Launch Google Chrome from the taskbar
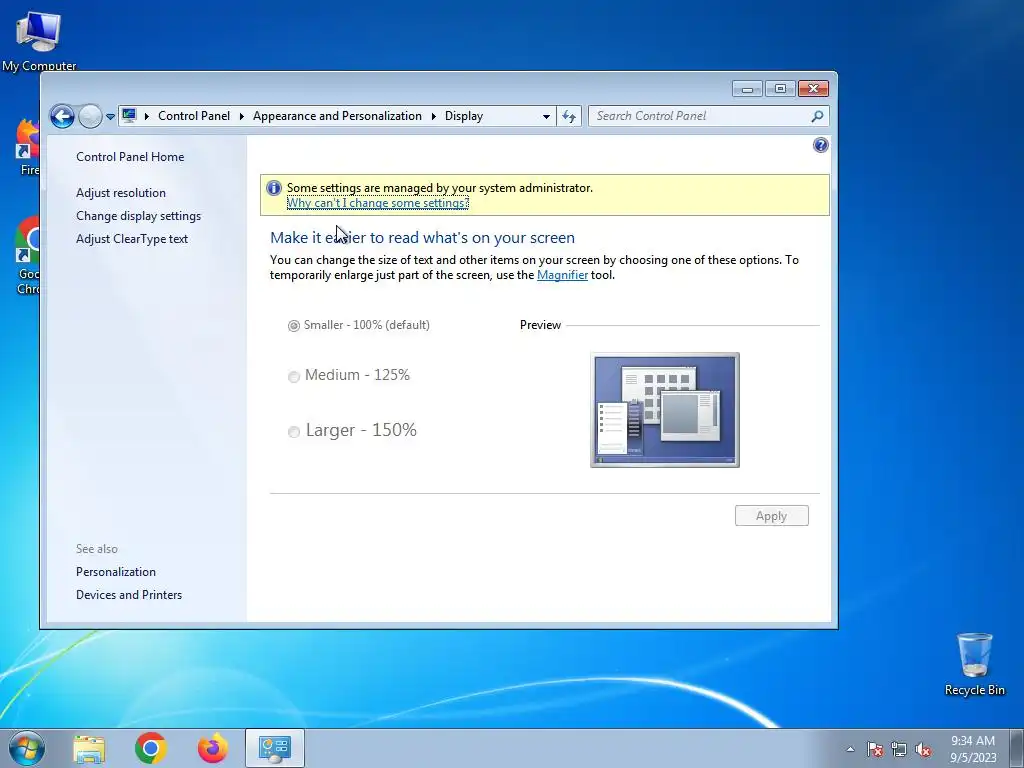 tap(151, 748)
